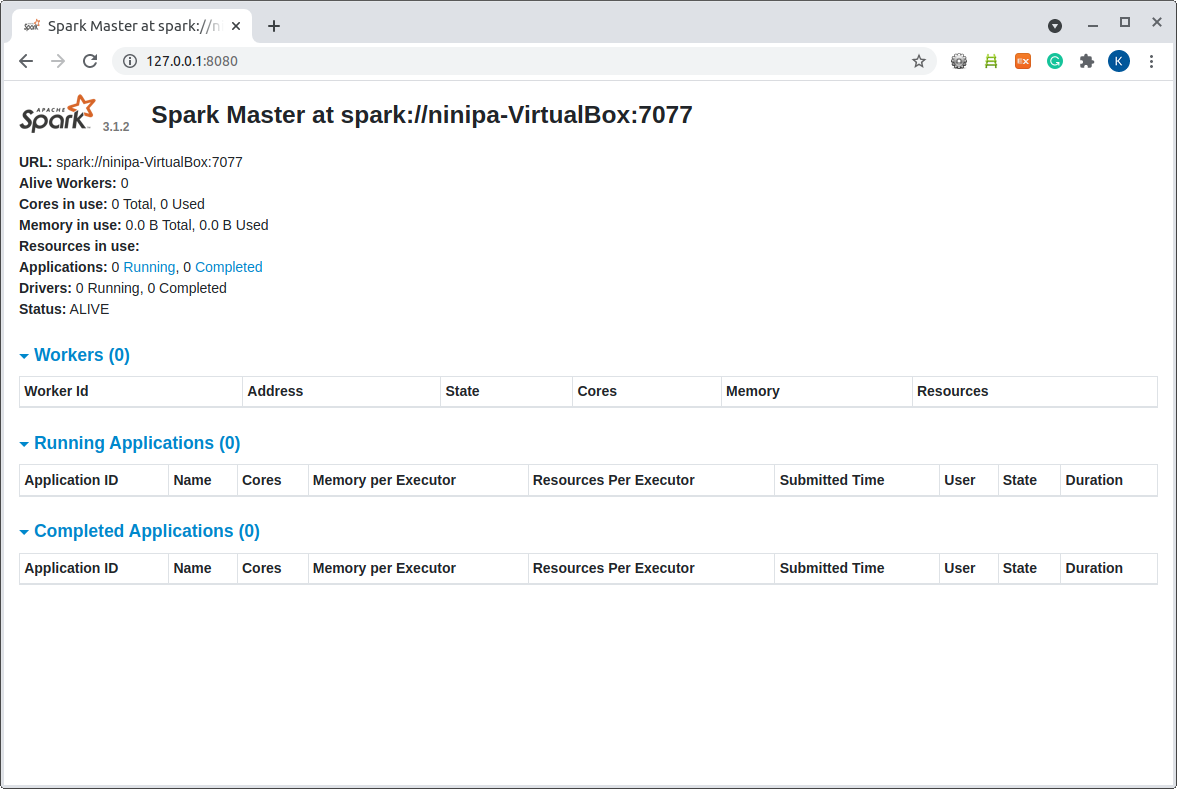
Task: Click the Status: ALIVE text
Action: [x=64, y=309]
